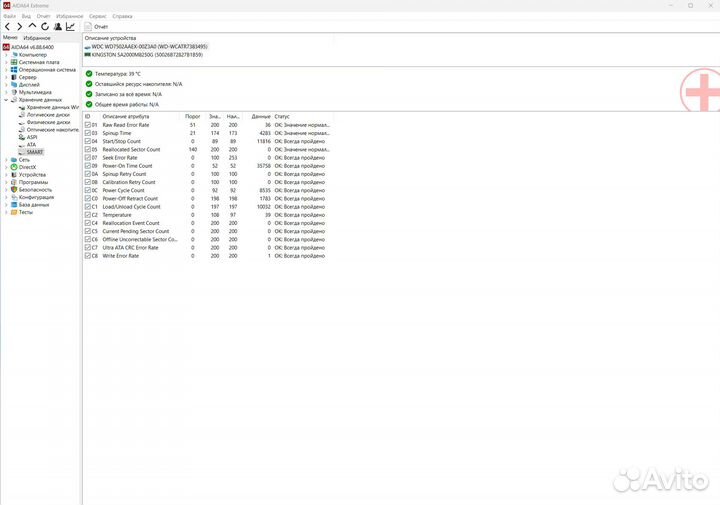This screenshot has width=720, height=505.
Task: Expand the Компьютер tree node
Action: tap(6, 54)
